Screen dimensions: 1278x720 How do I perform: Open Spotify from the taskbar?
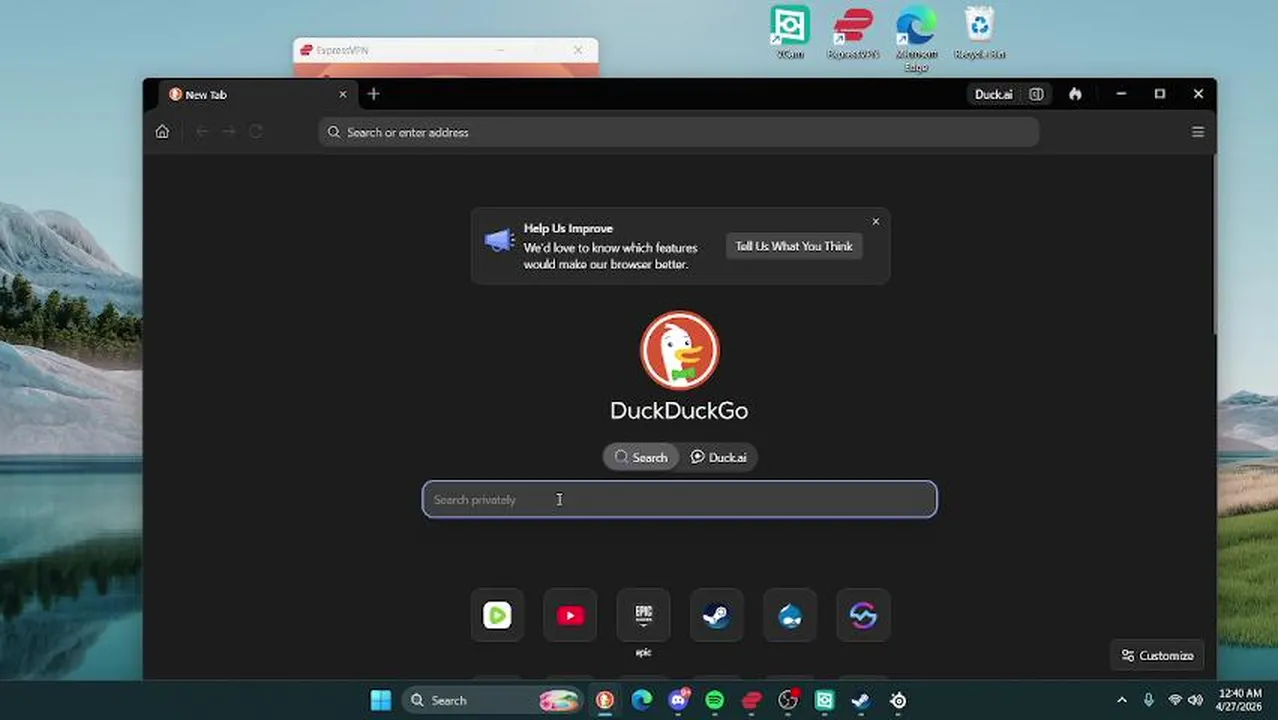click(714, 700)
